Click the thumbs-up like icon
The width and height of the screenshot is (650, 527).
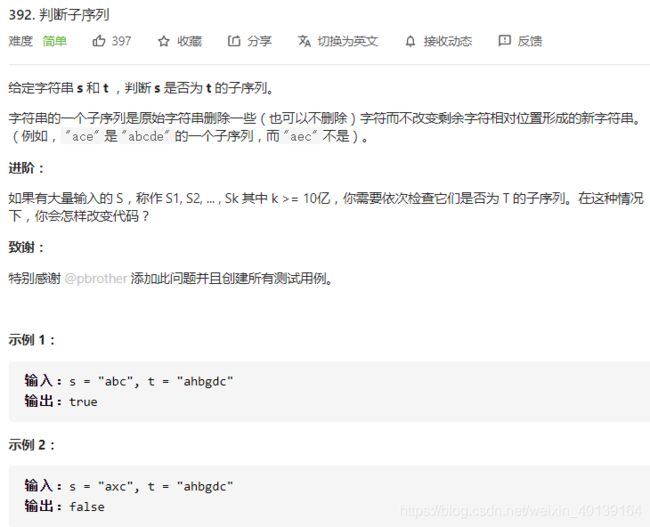(99, 41)
